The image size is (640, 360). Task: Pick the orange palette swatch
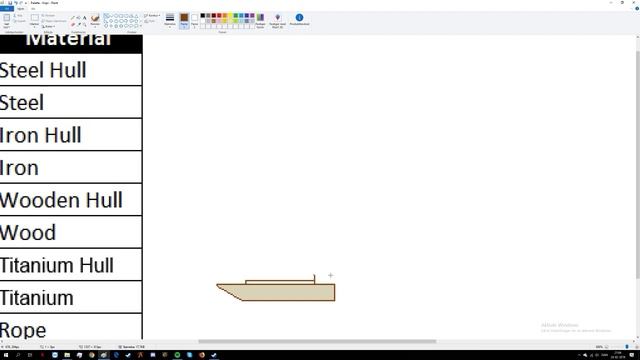click(x=225, y=16)
